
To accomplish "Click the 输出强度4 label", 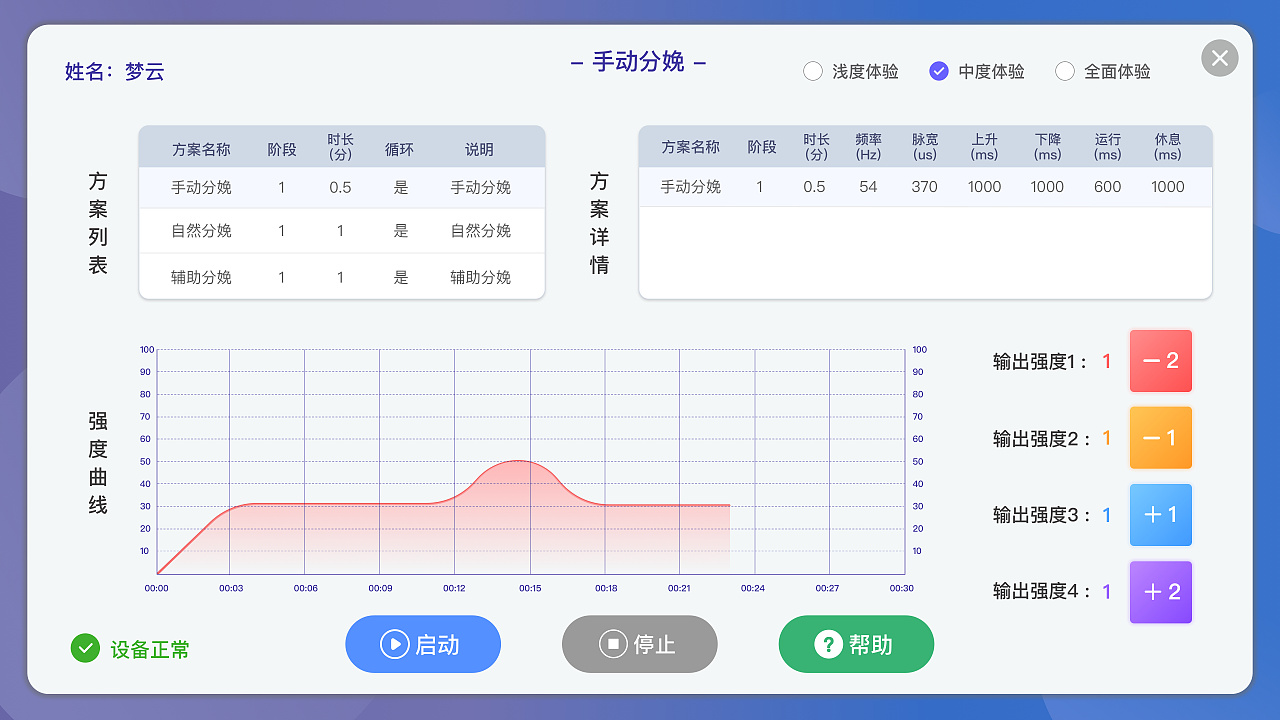I will tap(1040, 591).
